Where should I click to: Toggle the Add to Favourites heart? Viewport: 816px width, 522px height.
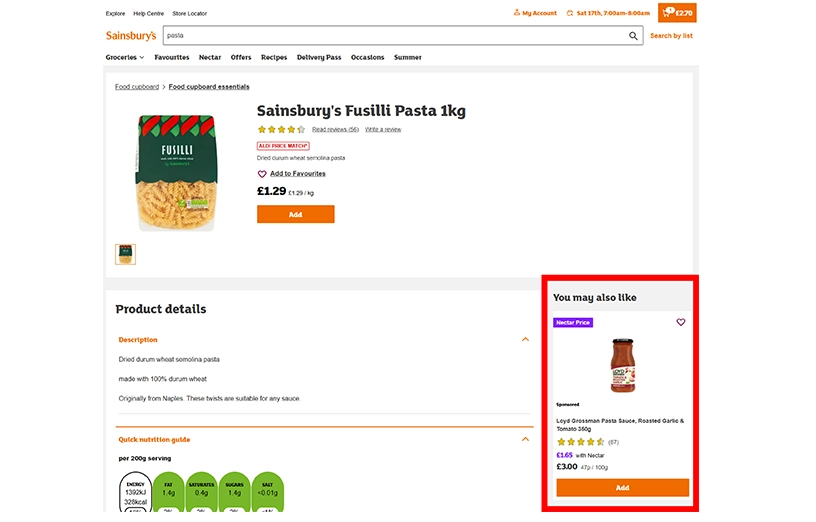pyautogui.click(x=263, y=174)
